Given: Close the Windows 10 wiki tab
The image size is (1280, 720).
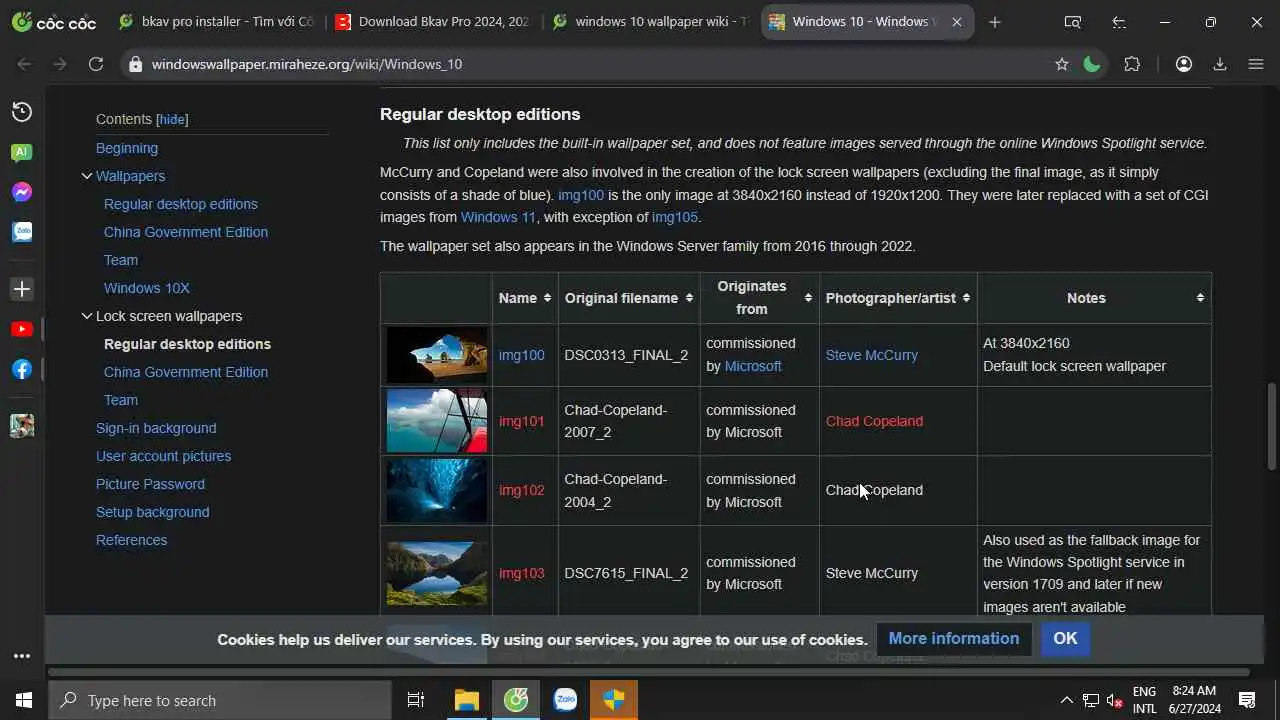Looking at the screenshot, I should [x=957, y=22].
